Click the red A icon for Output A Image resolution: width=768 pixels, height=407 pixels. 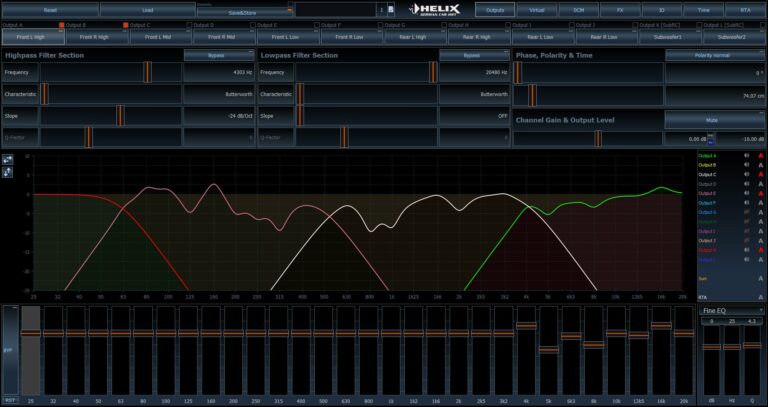[x=761, y=156]
